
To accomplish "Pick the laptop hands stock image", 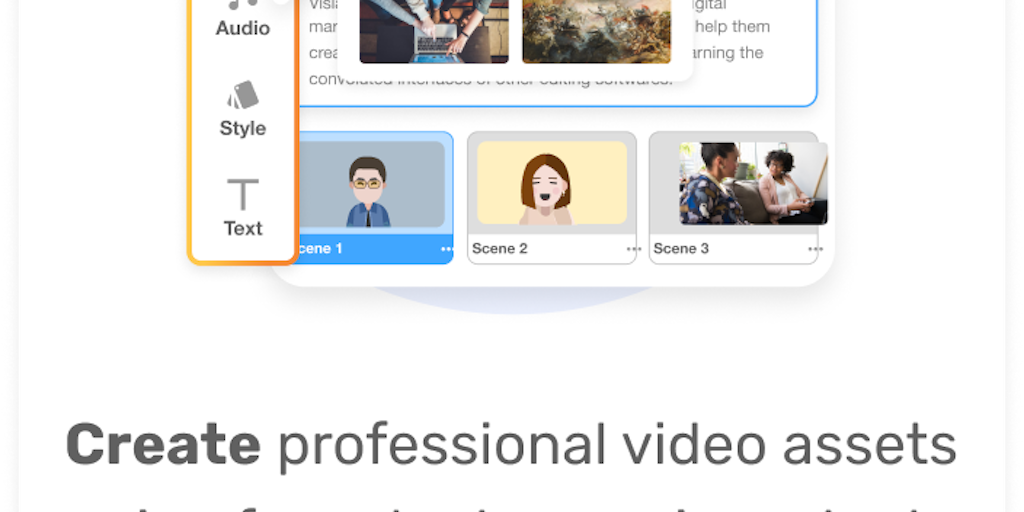I will coord(434,31).
